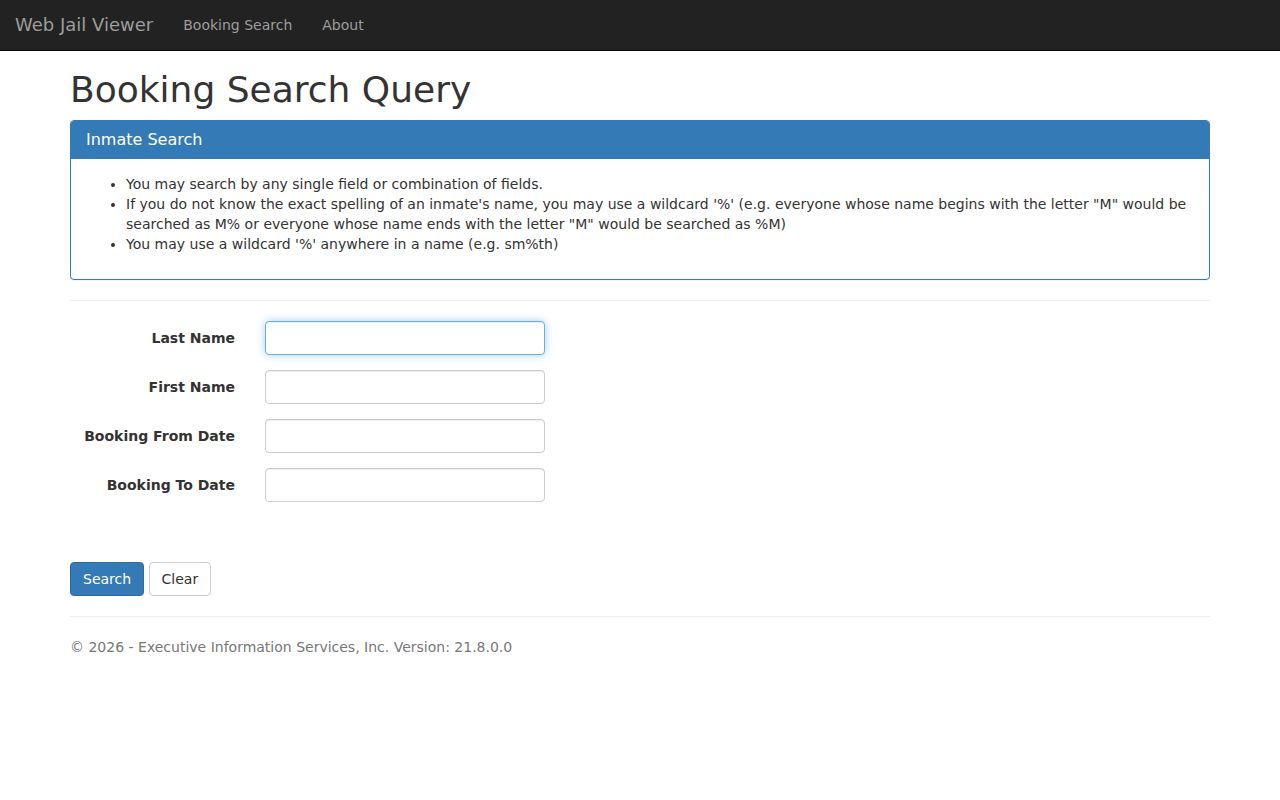The width and height of the screenshot is (1280, 800).
Task: Focus the Last Name input field
Action: tap(405, 338)
